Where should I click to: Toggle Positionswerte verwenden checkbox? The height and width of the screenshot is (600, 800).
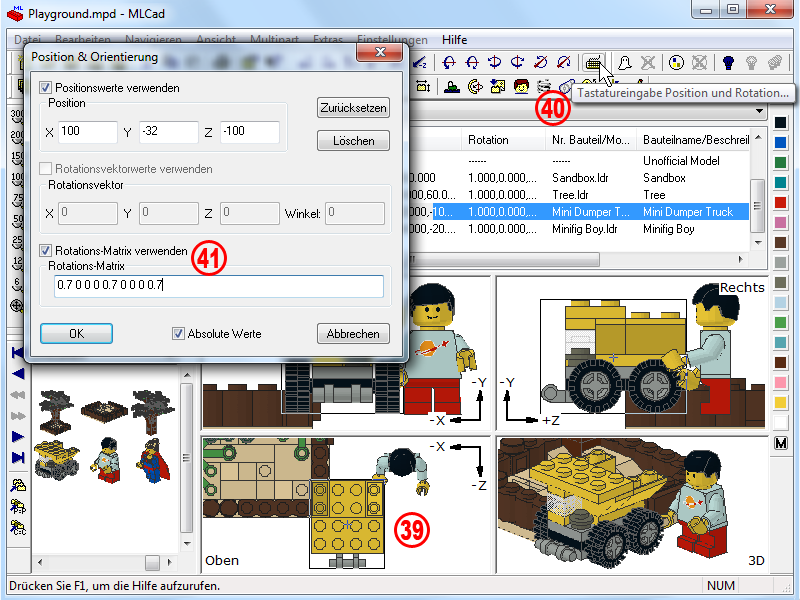coord(45,88)
